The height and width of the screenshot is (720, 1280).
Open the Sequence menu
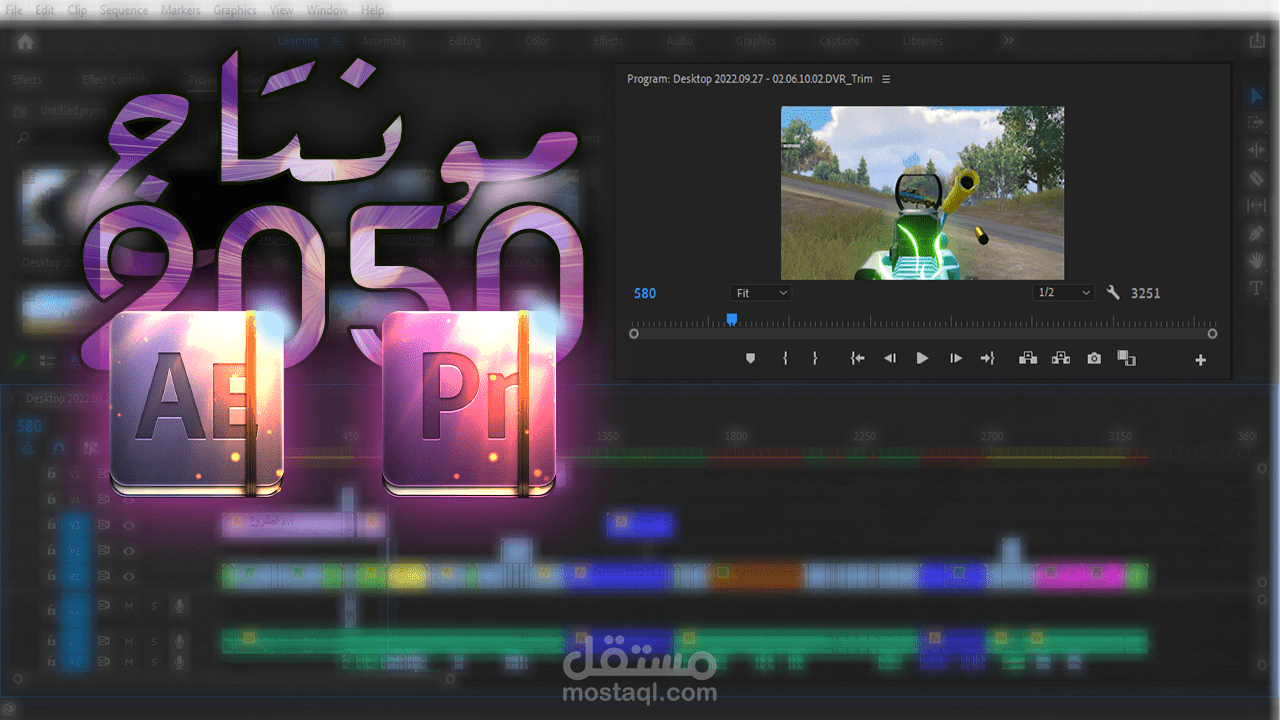click(124, 10)
